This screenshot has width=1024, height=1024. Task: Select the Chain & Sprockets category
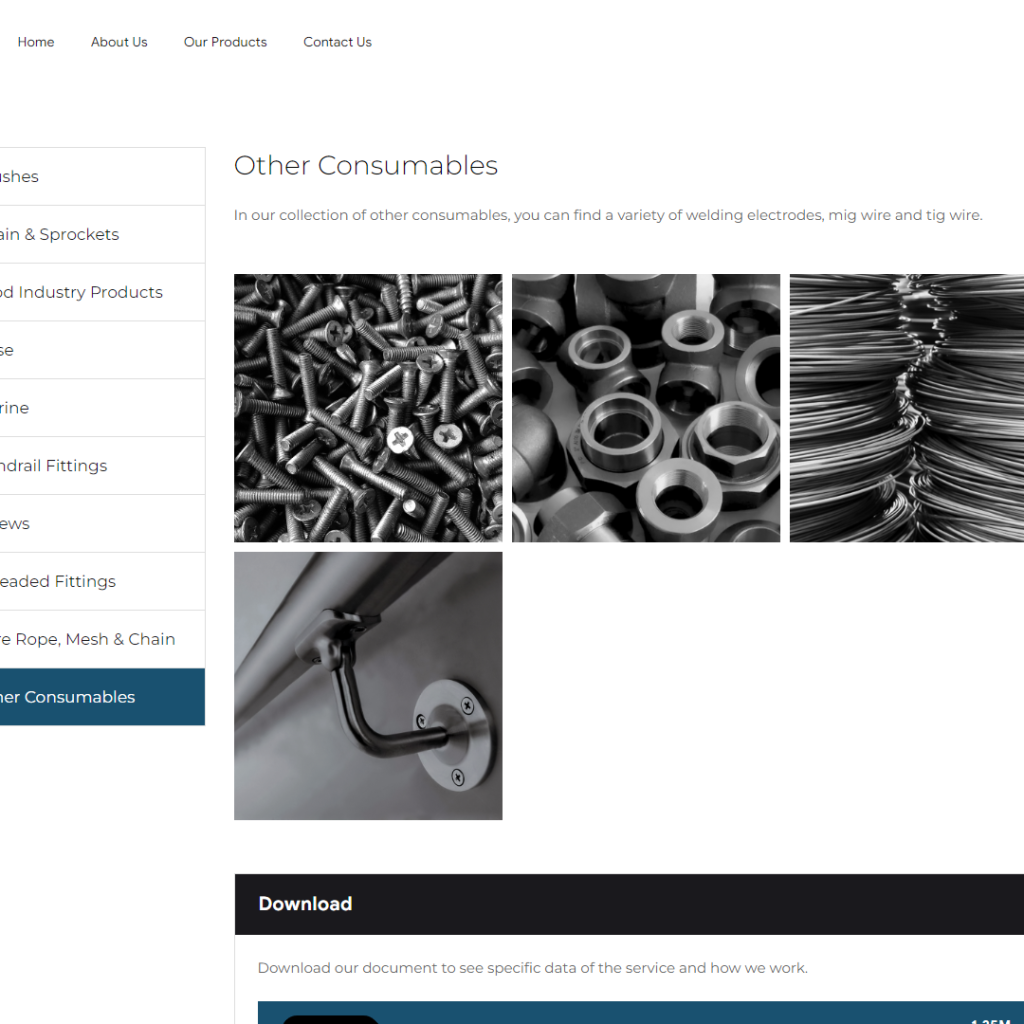point(103,234)
